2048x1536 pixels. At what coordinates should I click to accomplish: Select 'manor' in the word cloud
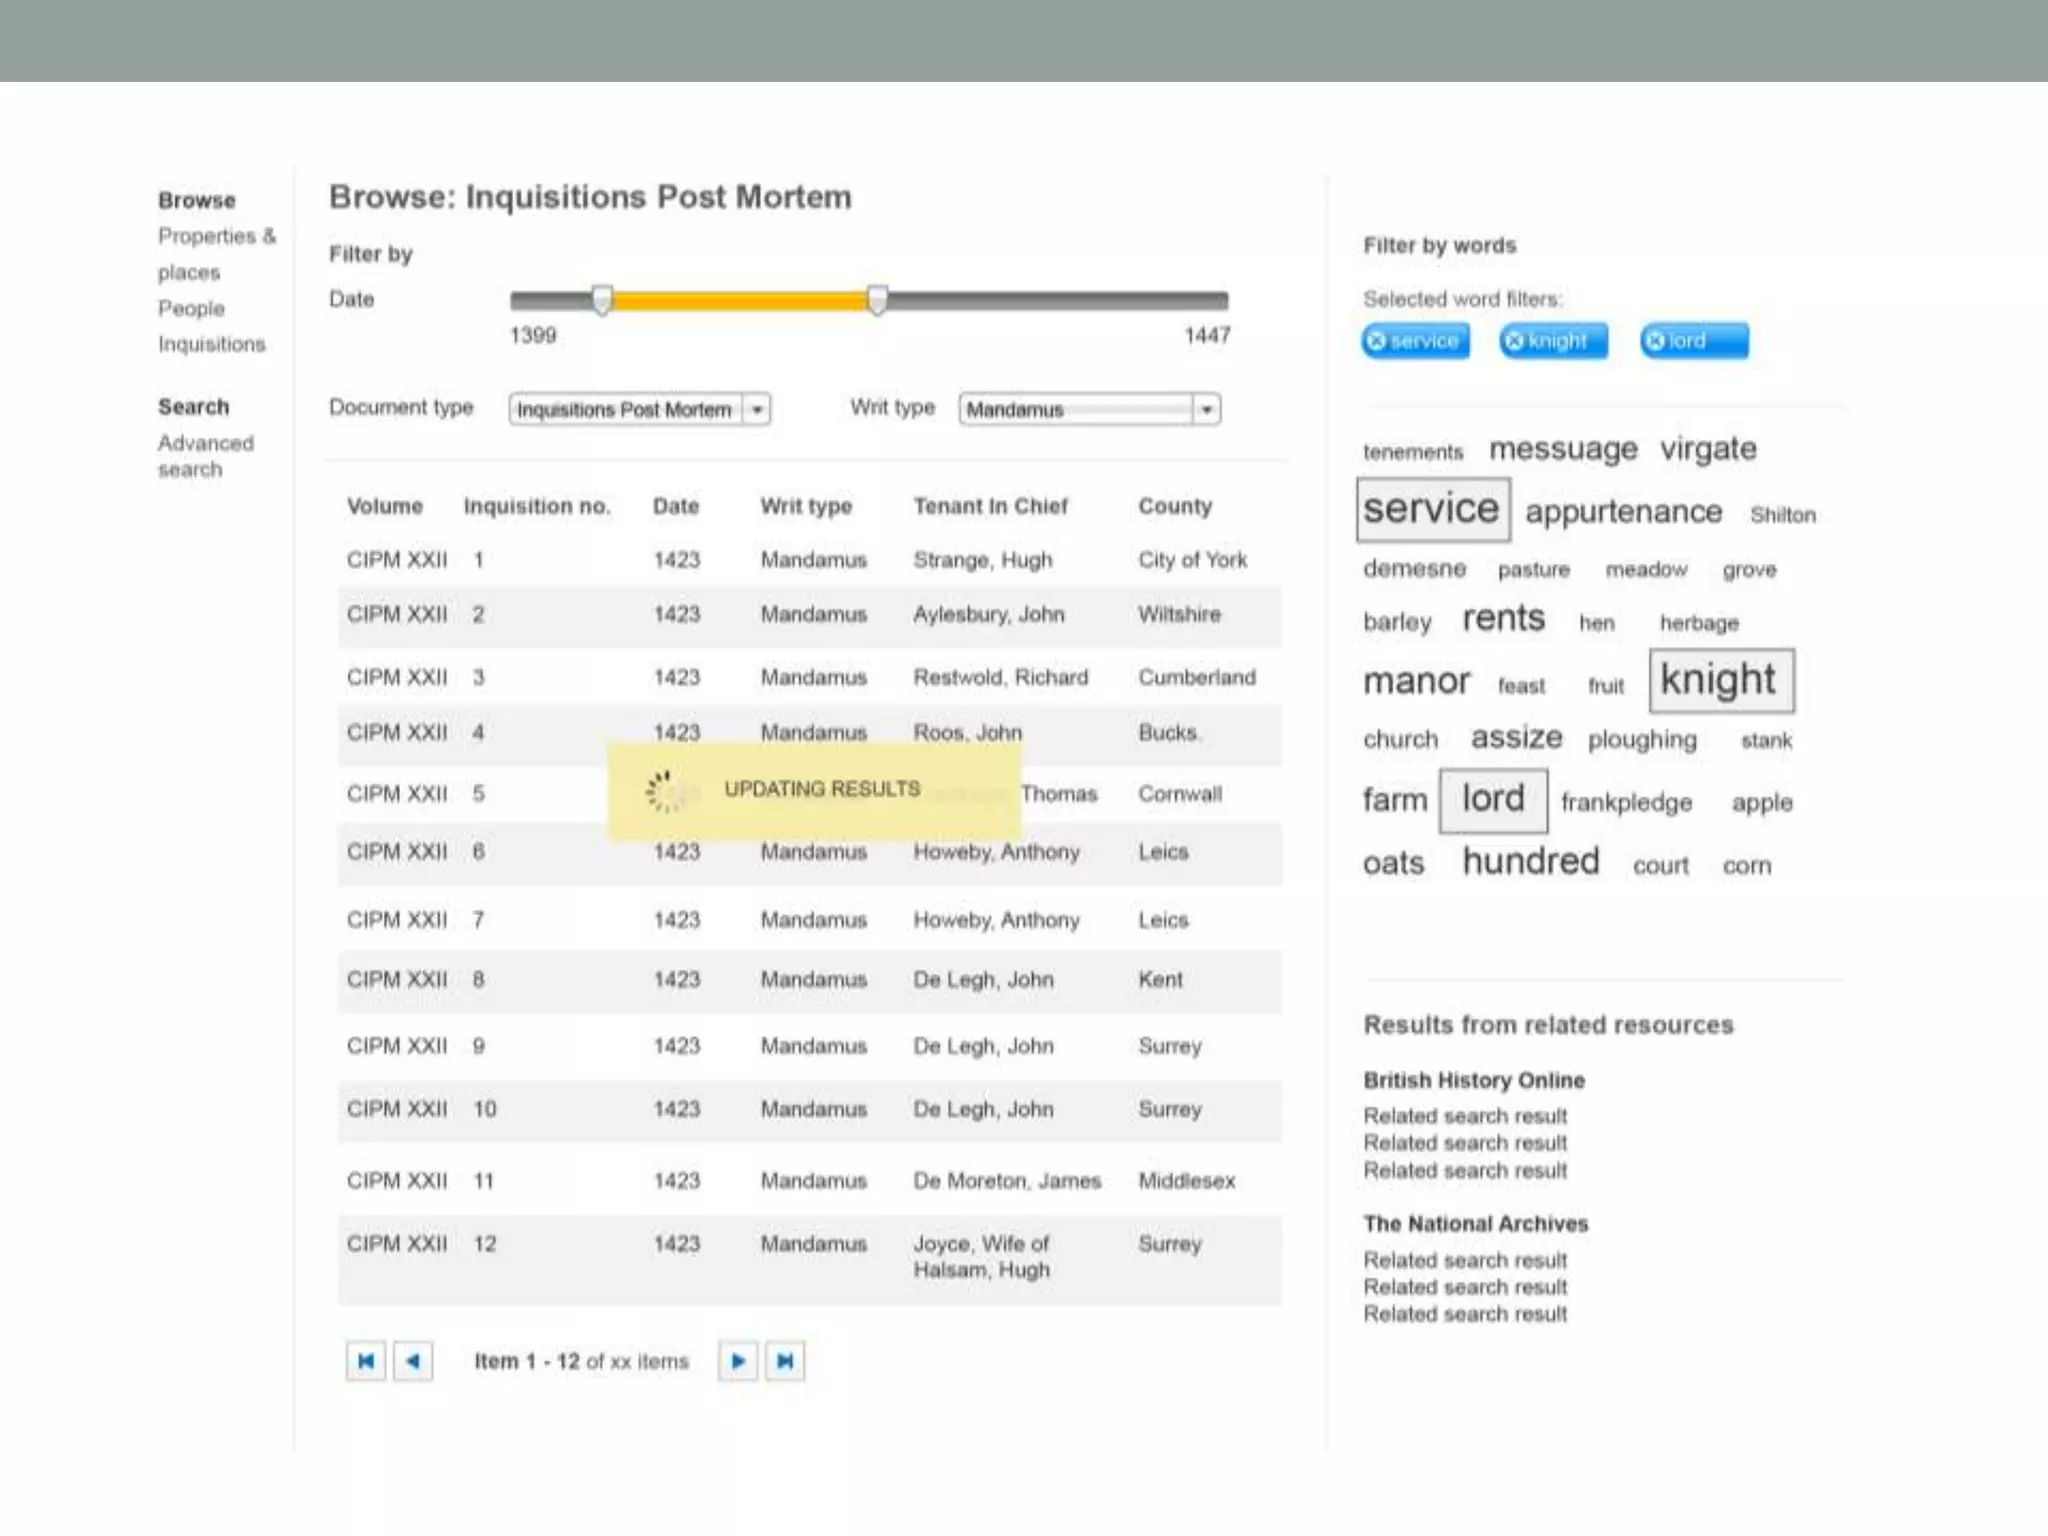[x=1416, y=681]
